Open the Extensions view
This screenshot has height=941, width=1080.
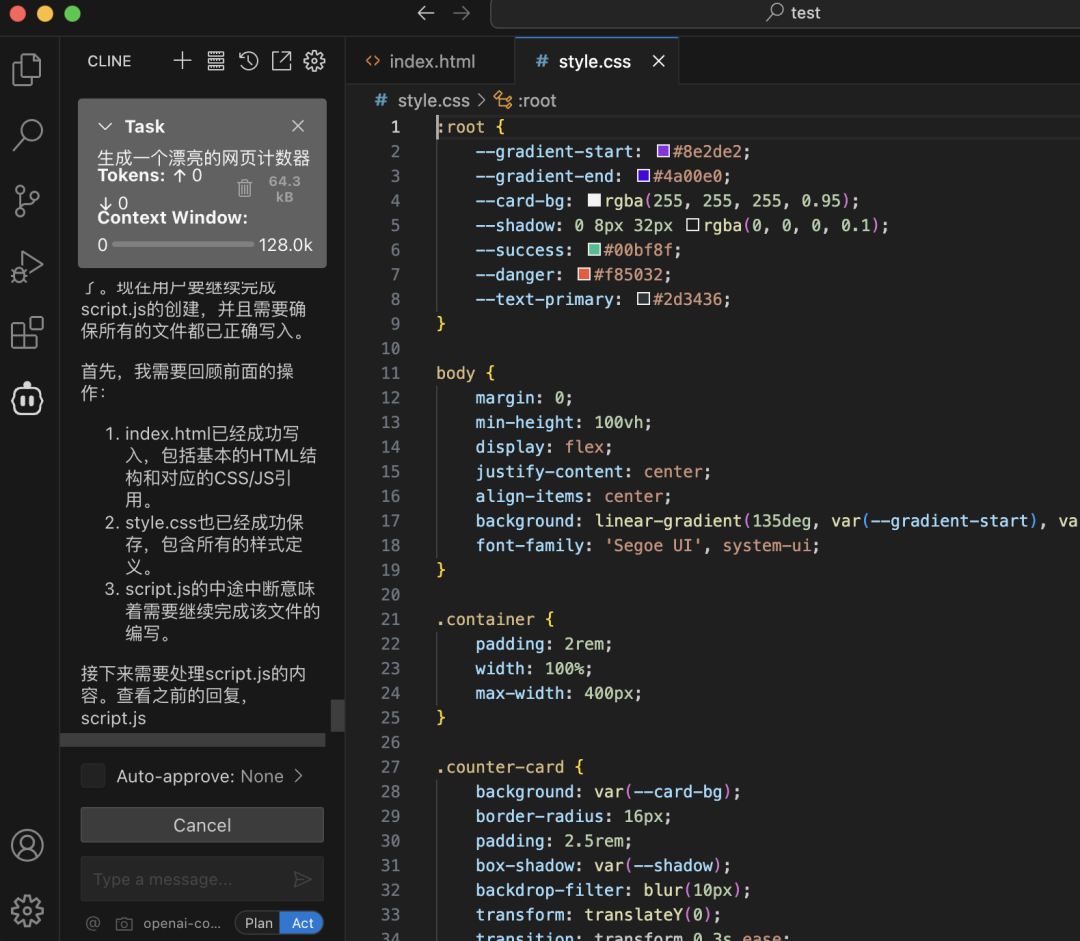pos(26,332)
